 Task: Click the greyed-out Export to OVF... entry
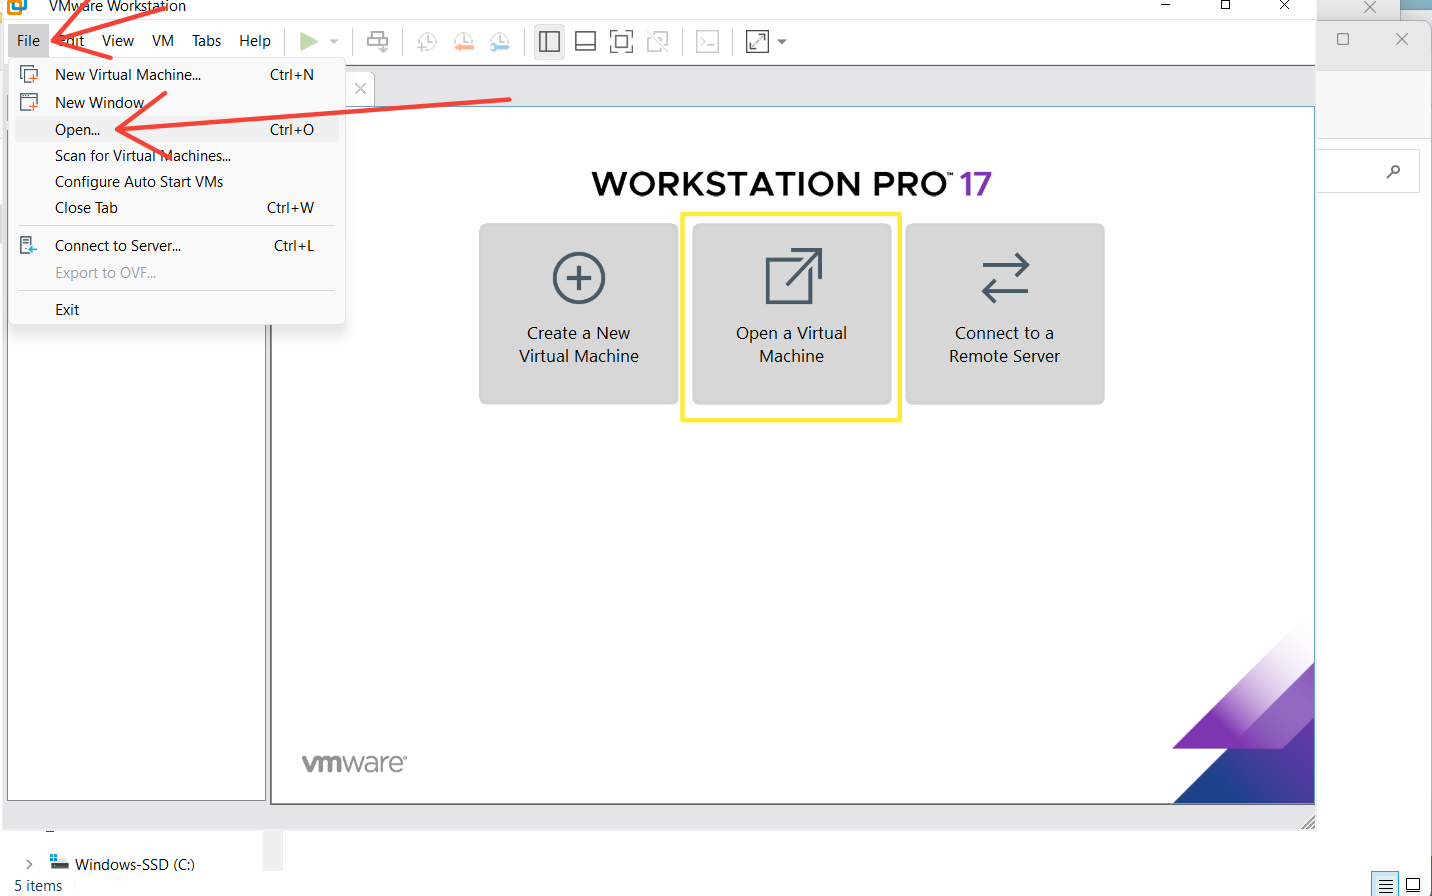(176, 273)
